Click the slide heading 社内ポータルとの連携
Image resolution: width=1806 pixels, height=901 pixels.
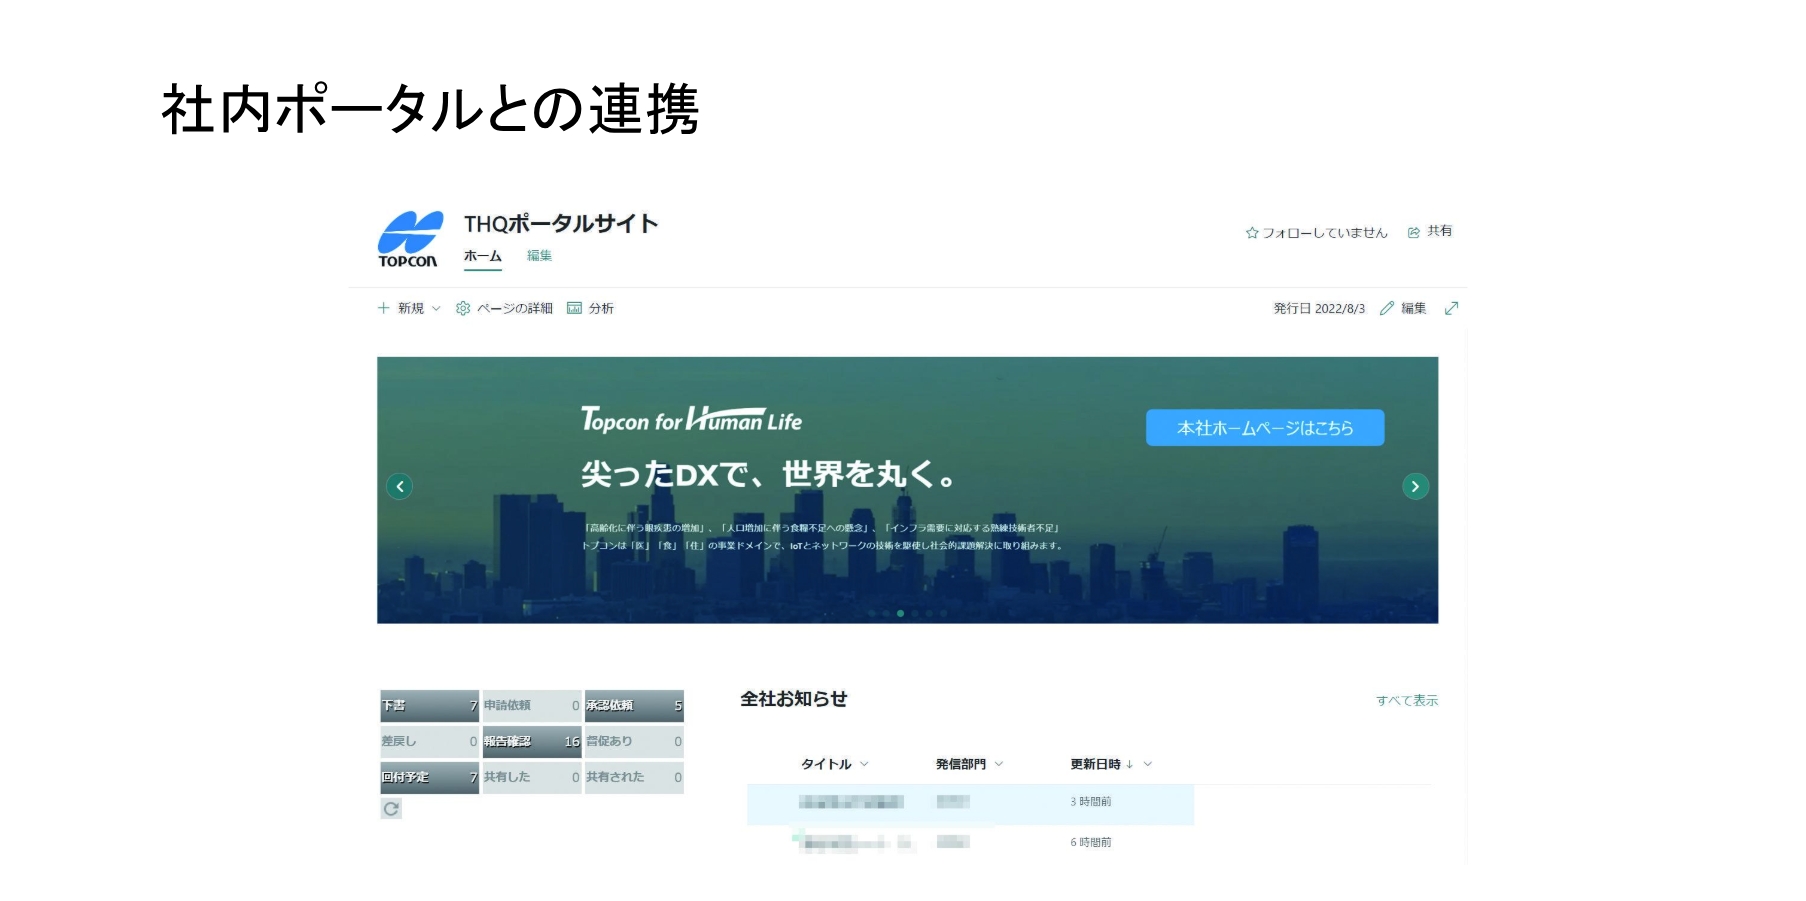click(x=430, y=109)
